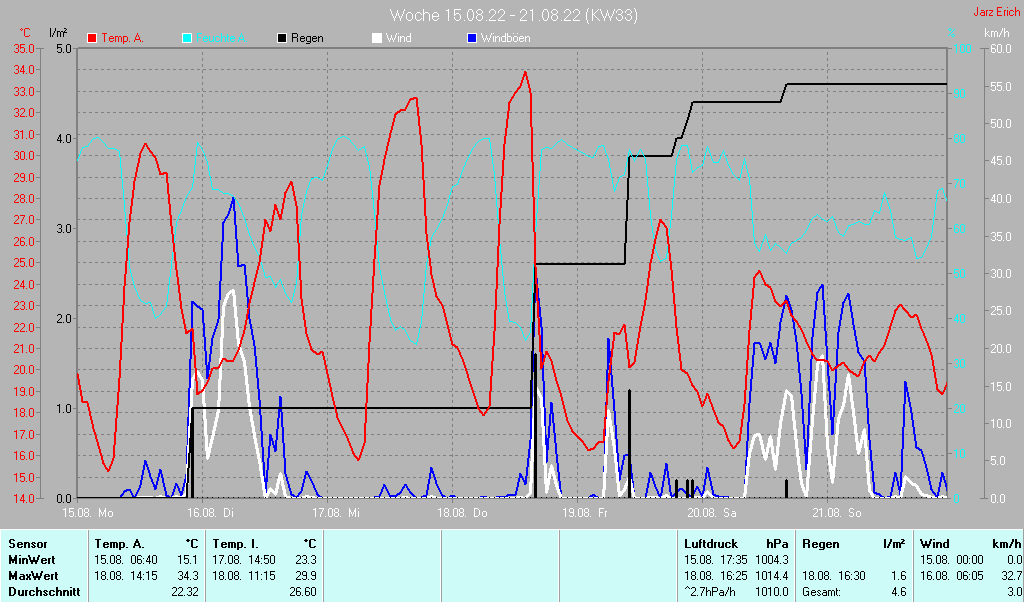The image size is (1024, 602).
Task: Click the '19.08. Fr' date label
Action: [x=585, y=513]
